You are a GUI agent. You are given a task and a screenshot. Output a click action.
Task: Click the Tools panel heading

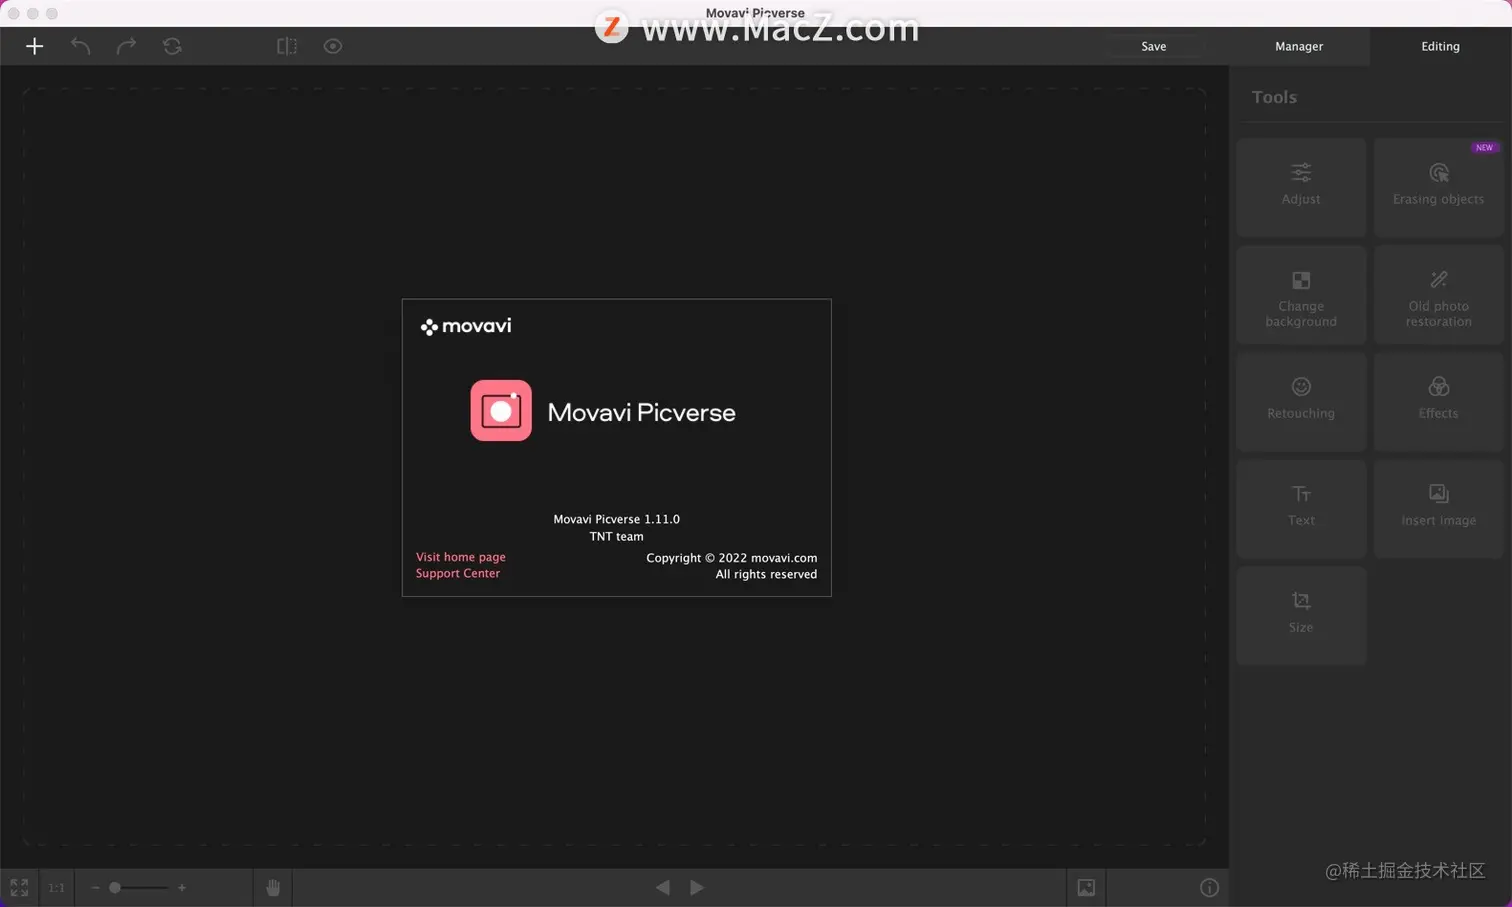[x=1274, y=97]
